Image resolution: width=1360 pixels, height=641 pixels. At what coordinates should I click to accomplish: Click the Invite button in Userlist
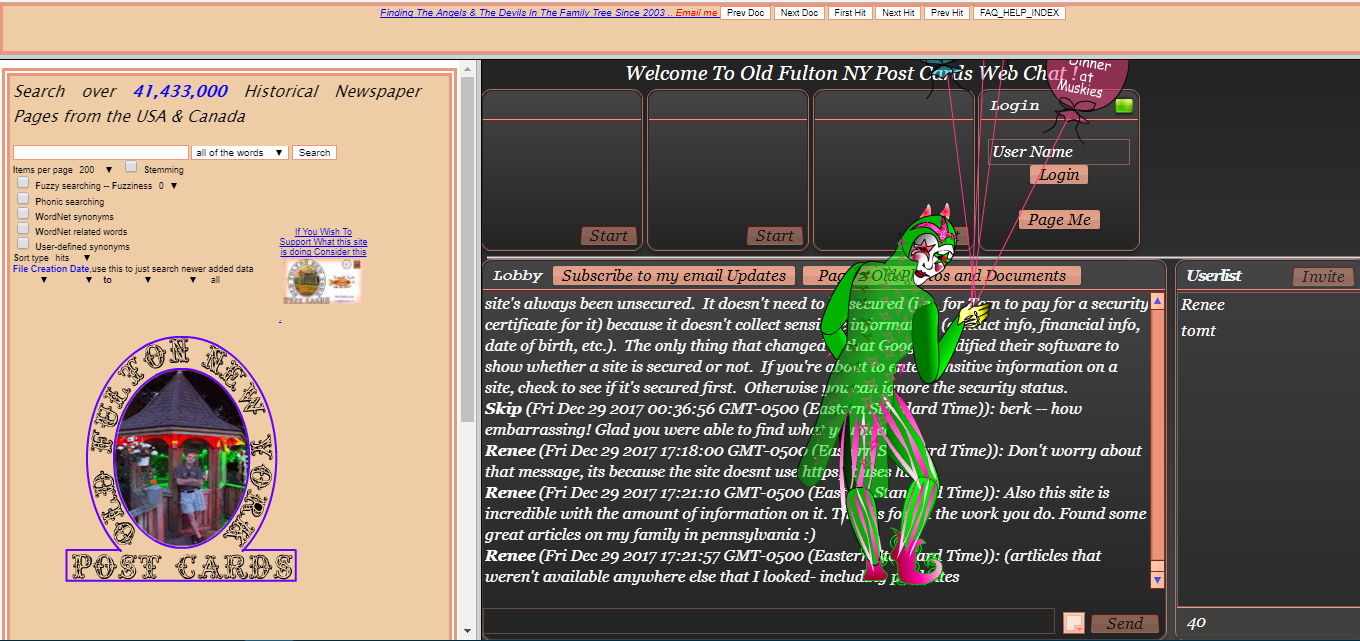(1323, 277)
